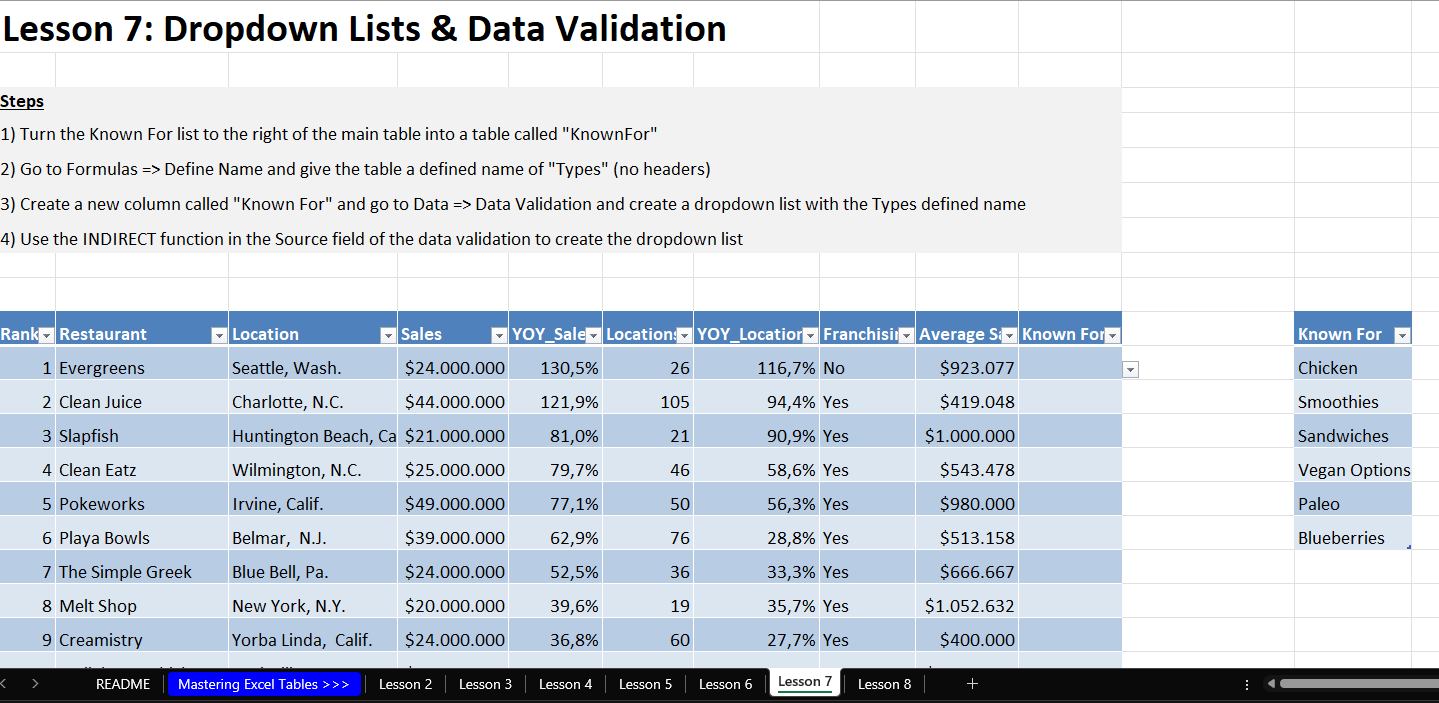This screenshot has width=1439, height=703.
Task: Click the sheet tab bar options dots
Action: click(1246, 684)
